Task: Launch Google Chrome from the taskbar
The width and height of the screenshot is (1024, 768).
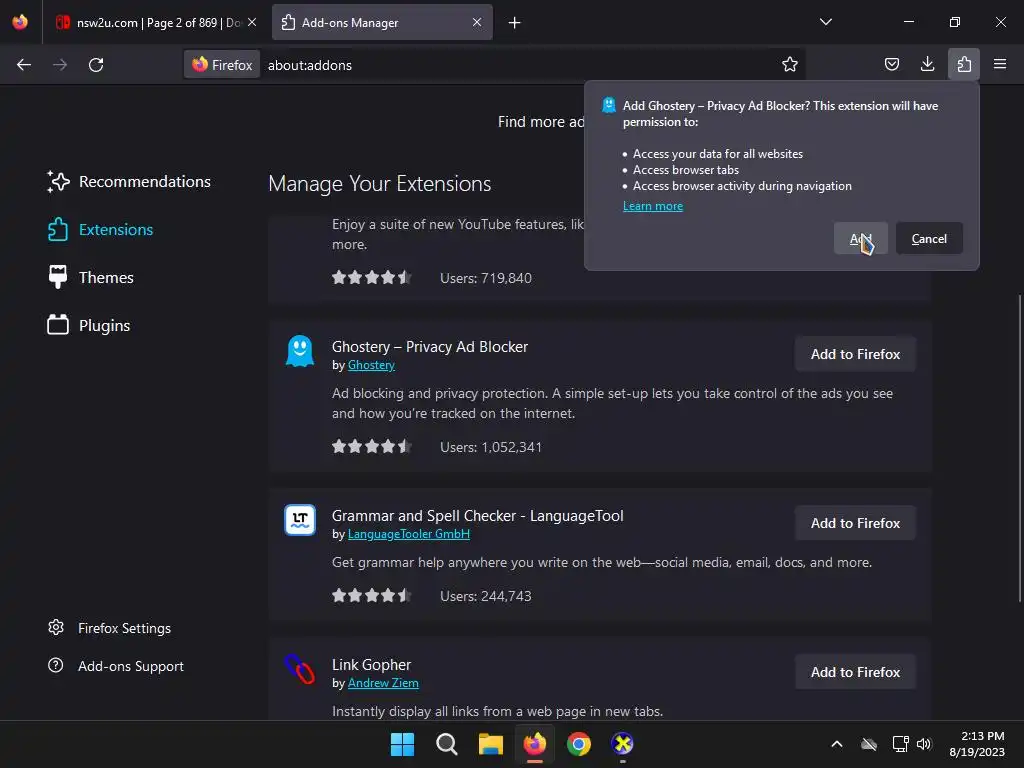Action: [579, 744]
